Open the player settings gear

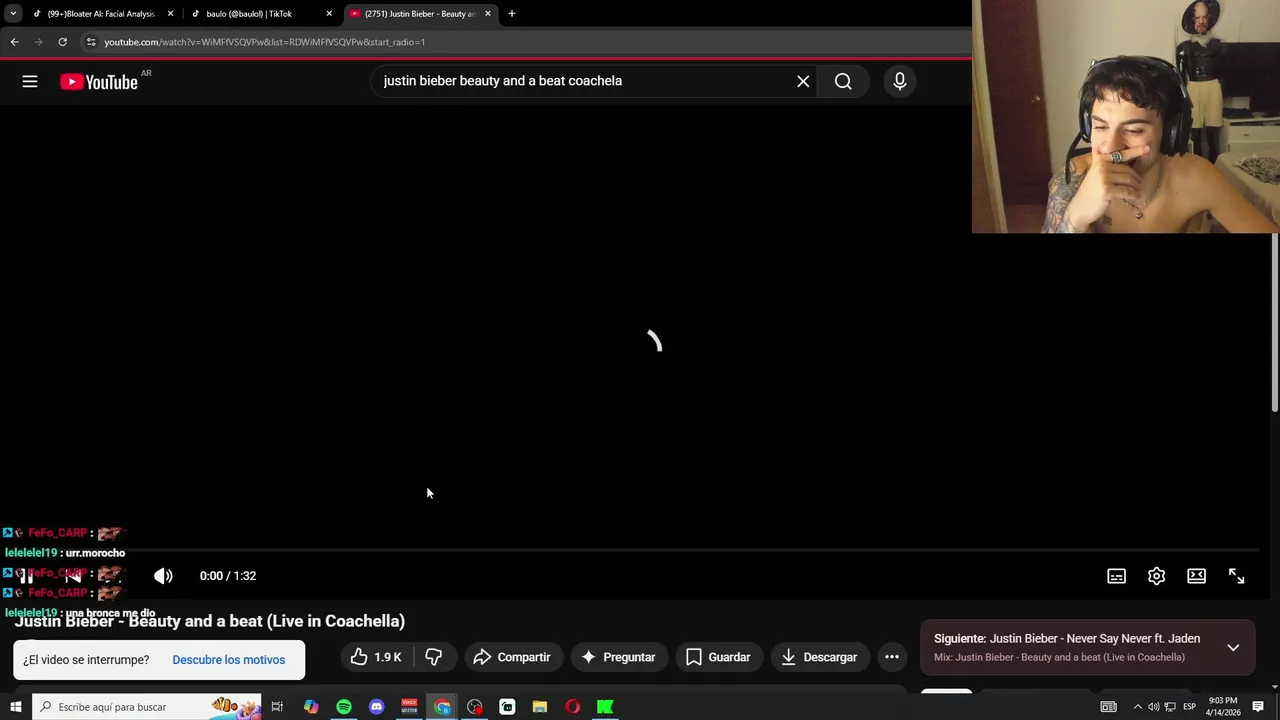point(1157,576)
